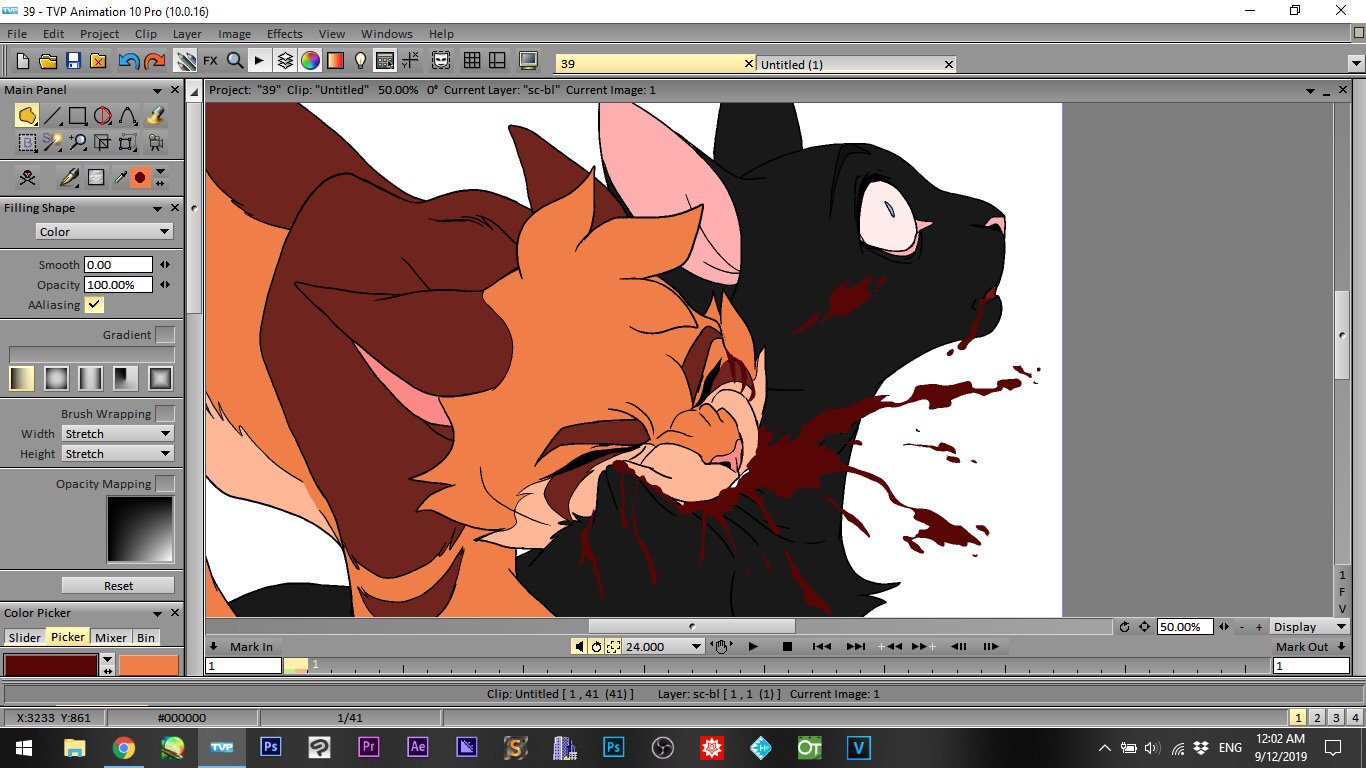The height and width of the screenshot is (768, 1366).
Task: Play the animation in timeline
Action: coord(753,647)
